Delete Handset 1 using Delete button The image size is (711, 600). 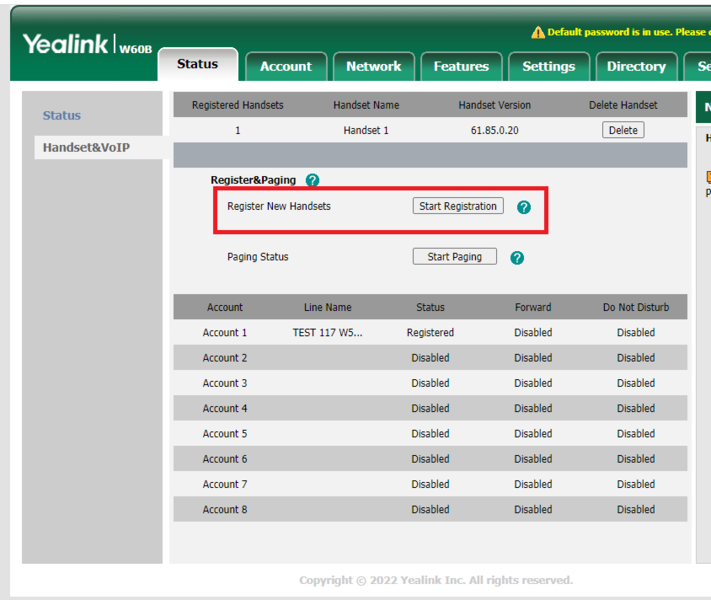click(623, 130)
